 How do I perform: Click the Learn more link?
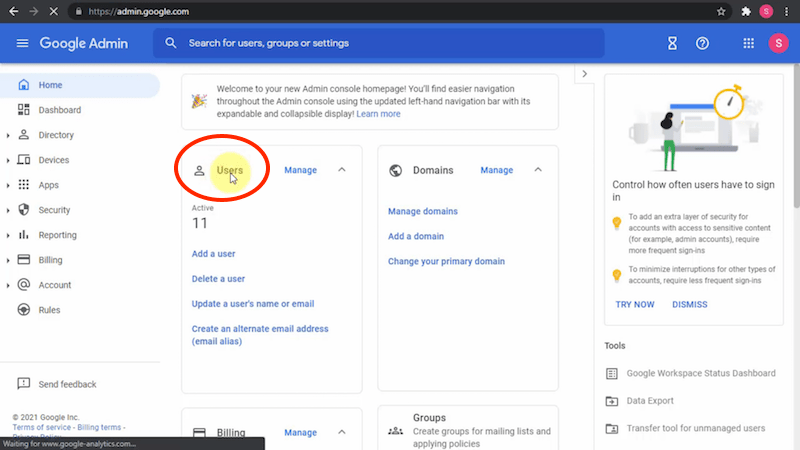[378, 114]
